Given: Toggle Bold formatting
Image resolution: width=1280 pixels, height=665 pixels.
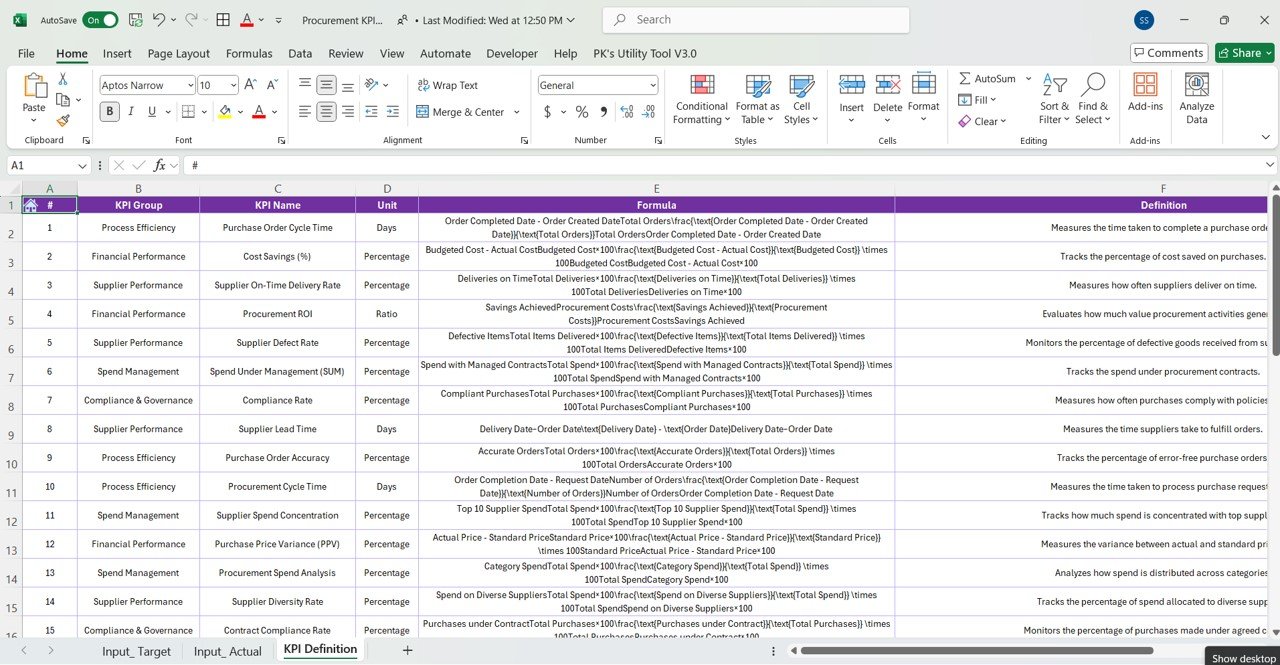Looking at the screenshot, I should pos(110,112).
